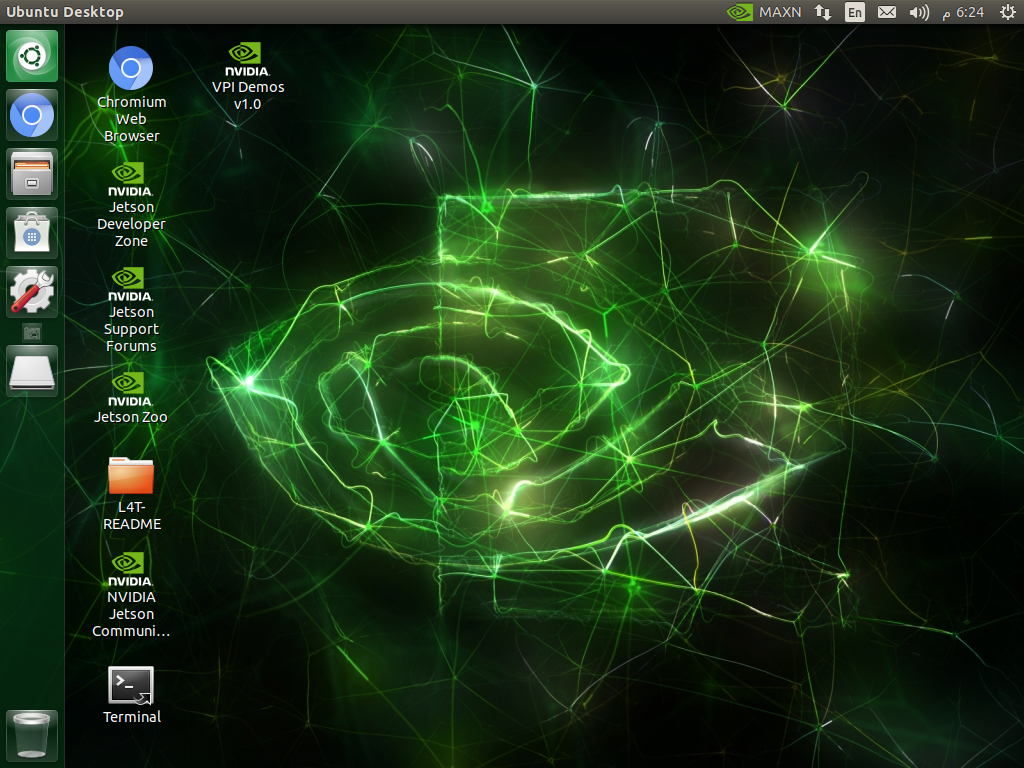Open the En keyboard input menu

click(x=854, y=12)
